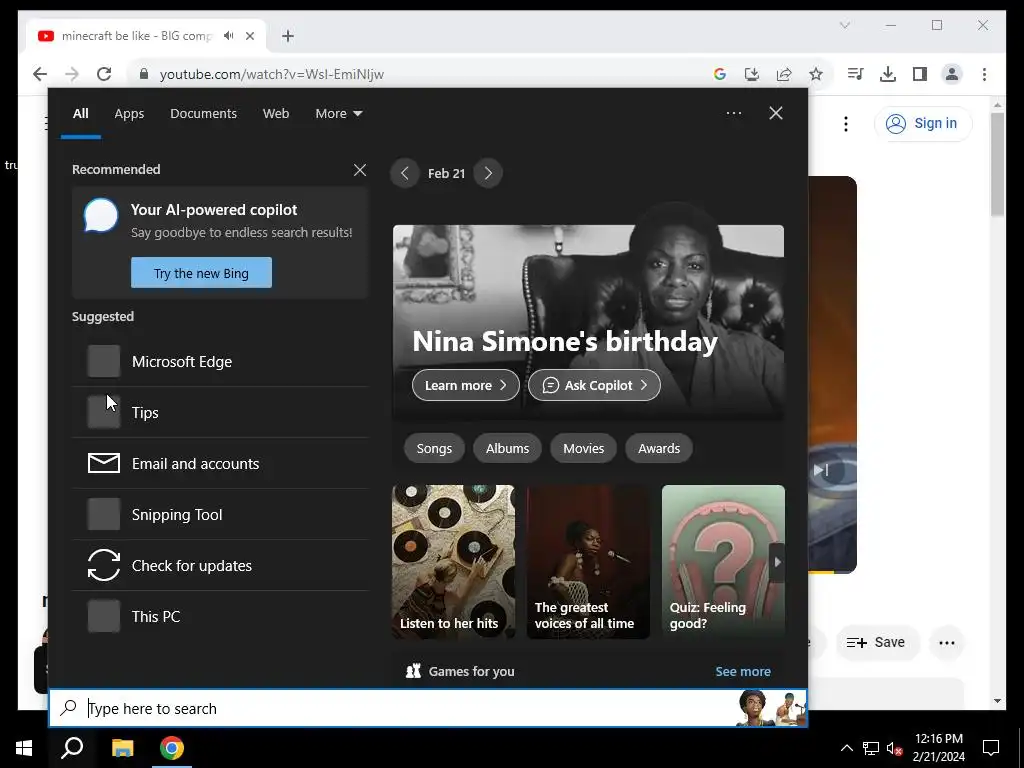
Task: Click the Chrome address bar URL
Action: [x=272, y=74]
